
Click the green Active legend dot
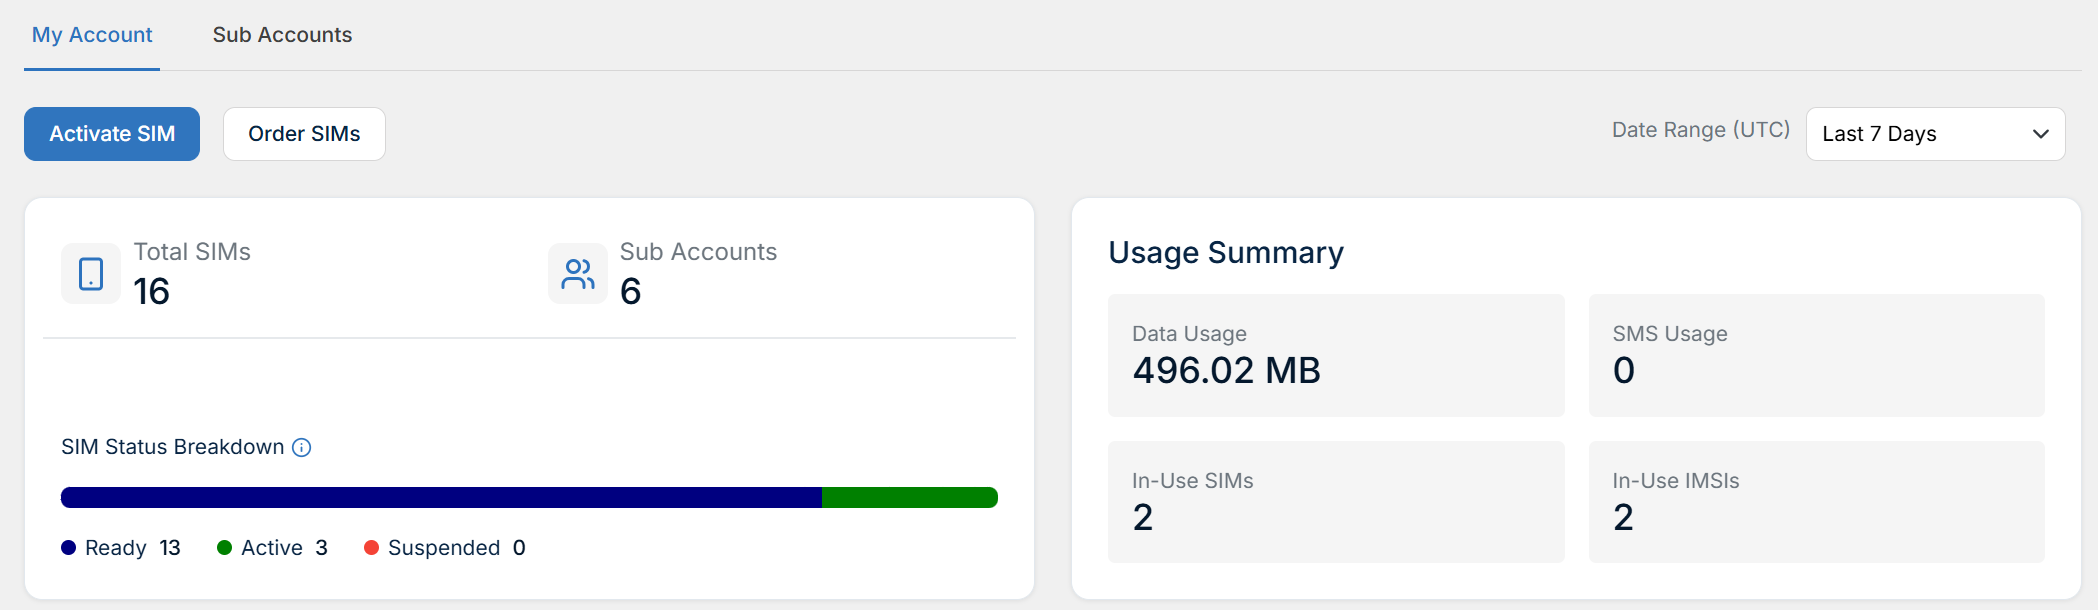click(225, 547)
